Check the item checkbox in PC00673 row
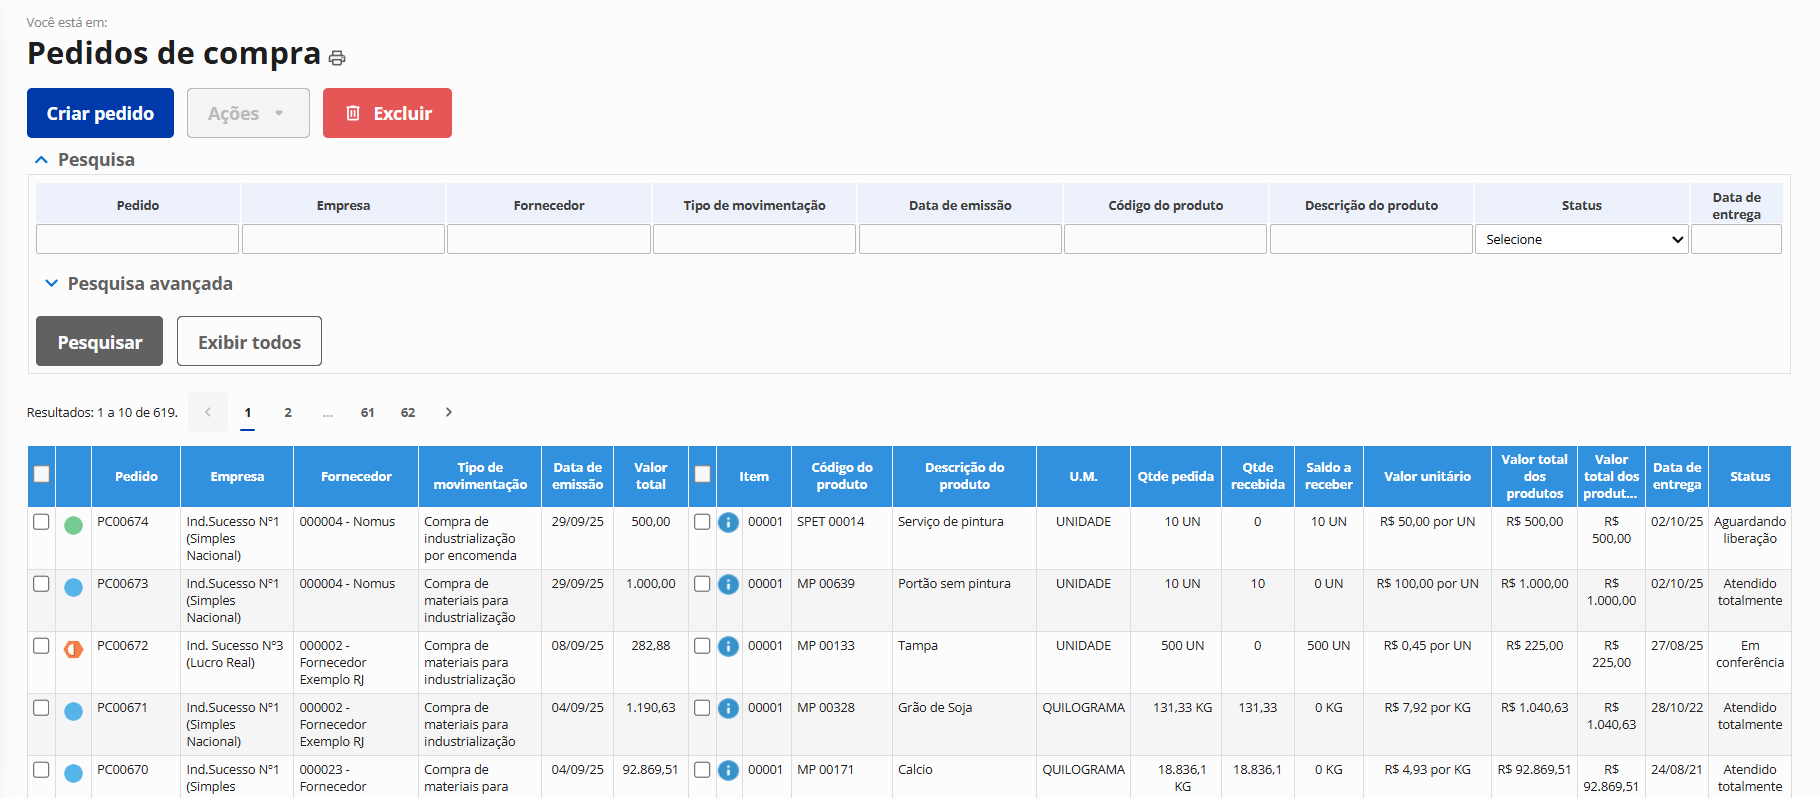The width and height of the screenshot is (1820, 798). [x=702, y=584]
